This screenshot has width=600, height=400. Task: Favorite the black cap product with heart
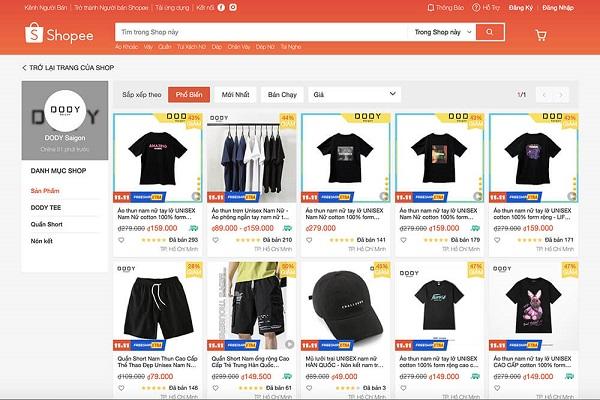pyautogui.click(x=309, y=388)
